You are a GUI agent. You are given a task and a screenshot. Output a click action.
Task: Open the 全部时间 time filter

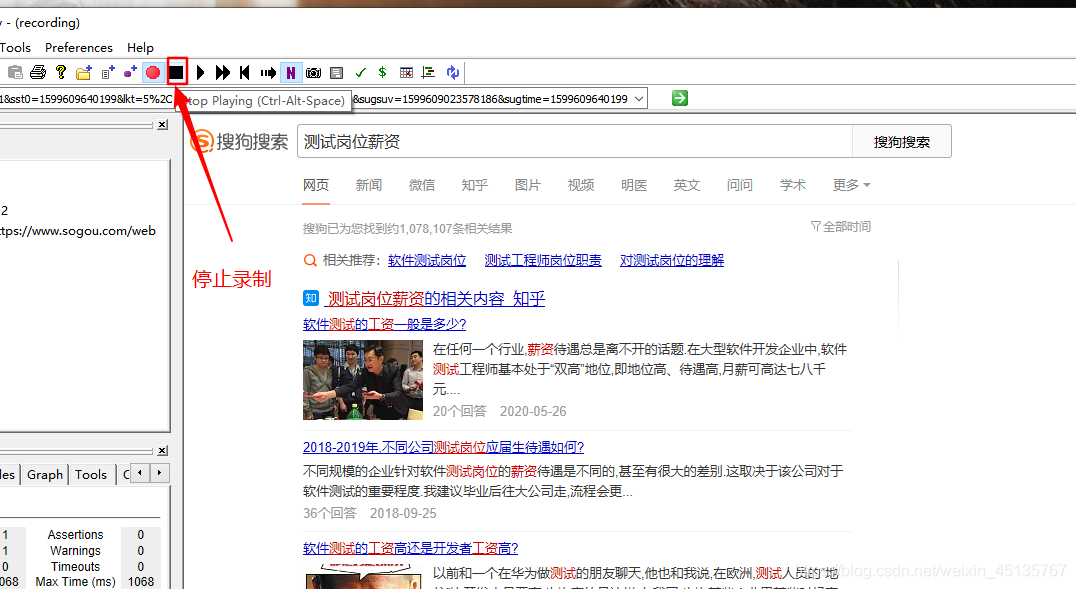pos(841,227)
